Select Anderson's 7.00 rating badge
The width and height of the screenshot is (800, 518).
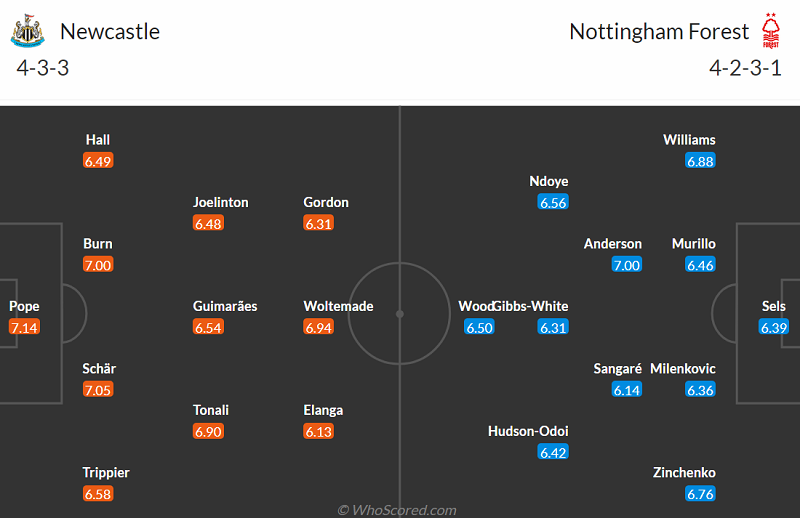coord(626,265)
